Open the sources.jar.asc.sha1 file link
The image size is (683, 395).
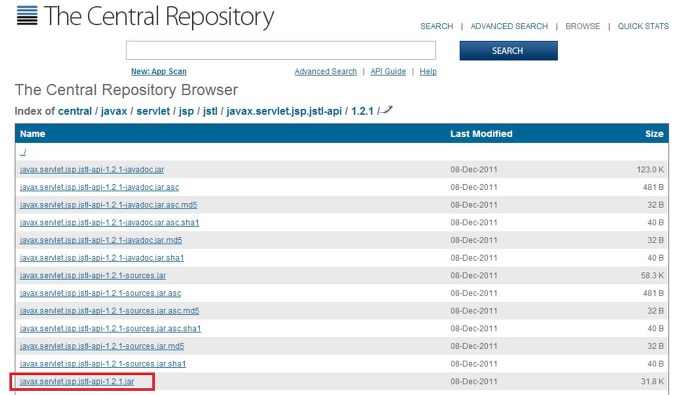click(x=111, y=328)
